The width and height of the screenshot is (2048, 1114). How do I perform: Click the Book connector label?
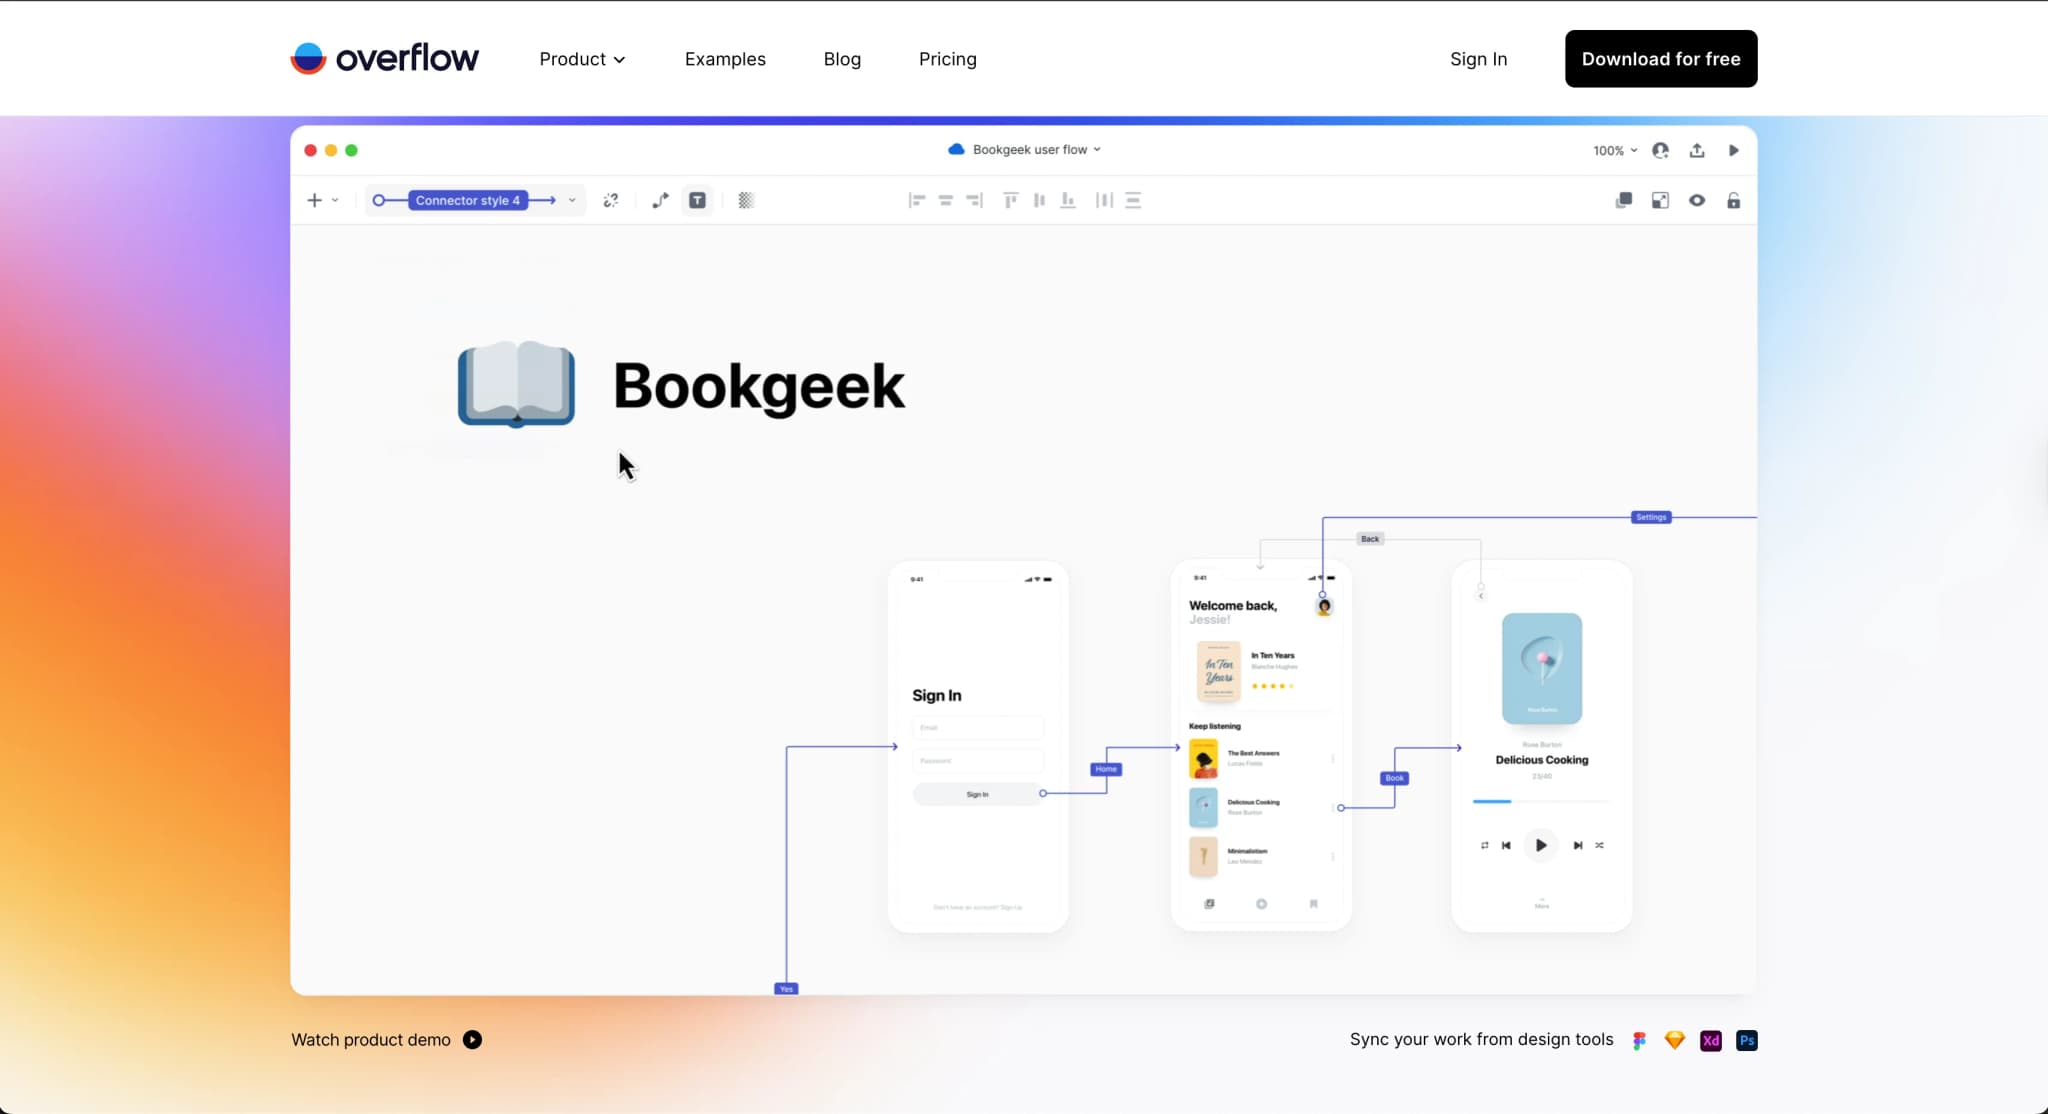point(1395,778)
